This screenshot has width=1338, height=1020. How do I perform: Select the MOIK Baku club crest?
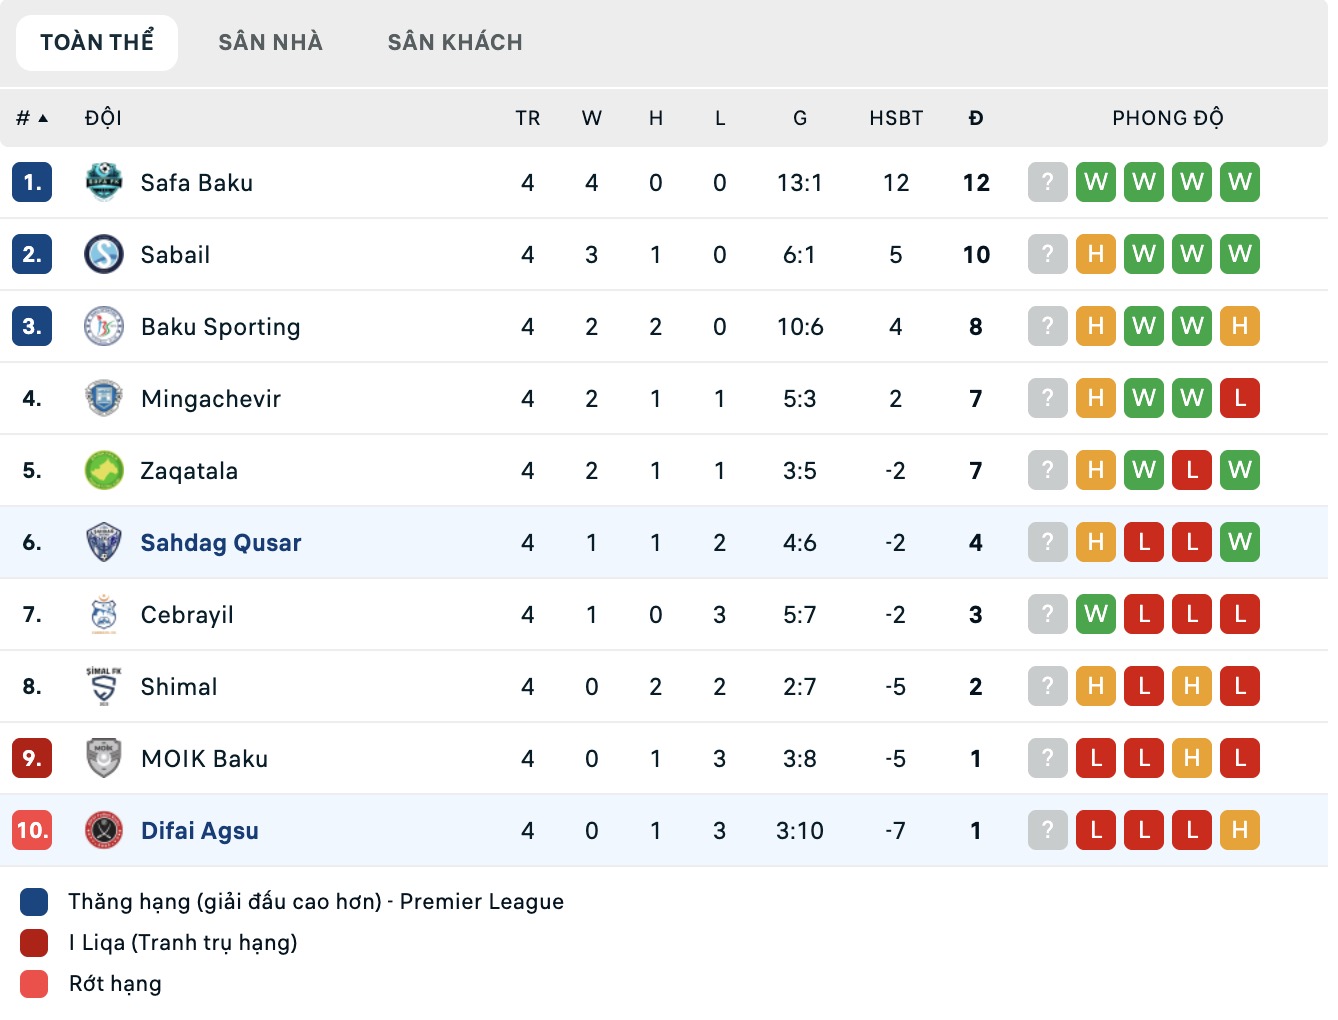coord(103,758)
